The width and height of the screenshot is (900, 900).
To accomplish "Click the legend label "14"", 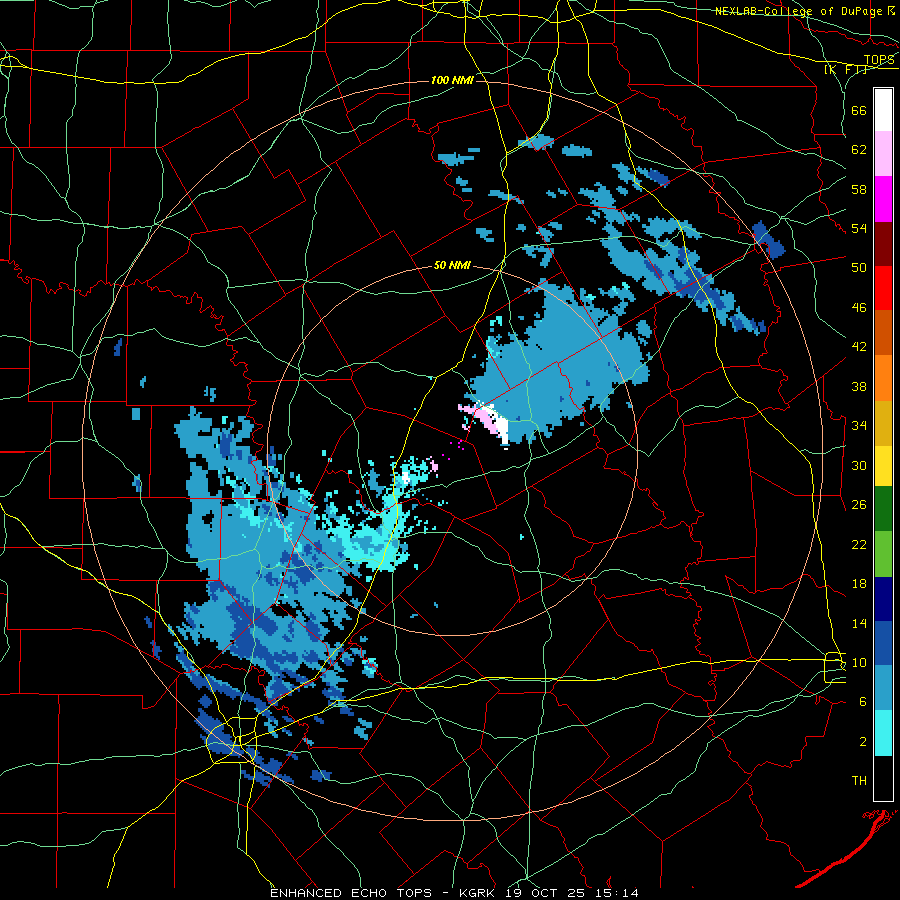I will point(859,623).
